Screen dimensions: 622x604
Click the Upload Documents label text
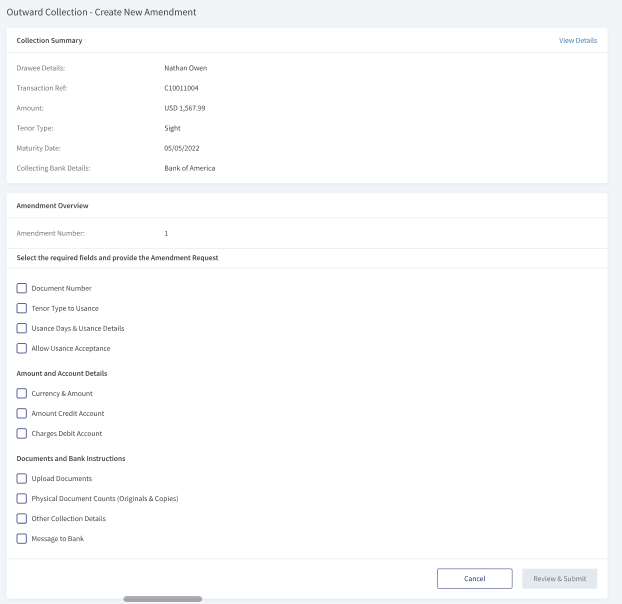[x=61, y=479]
